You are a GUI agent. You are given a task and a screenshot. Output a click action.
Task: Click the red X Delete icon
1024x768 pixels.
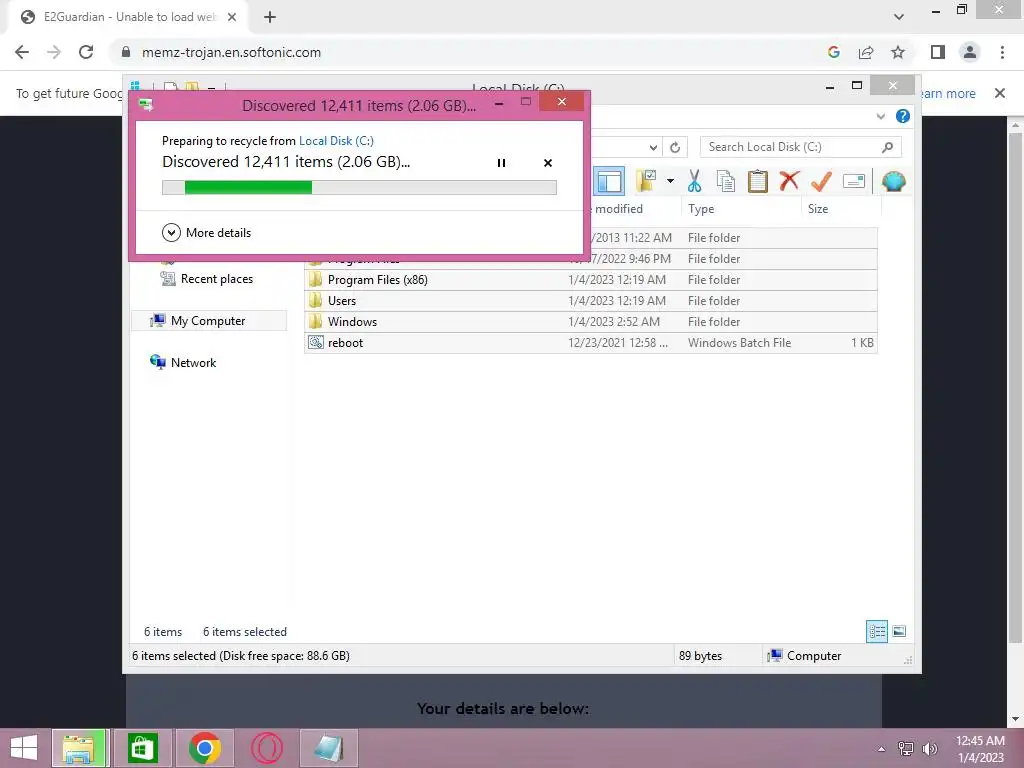789,180
